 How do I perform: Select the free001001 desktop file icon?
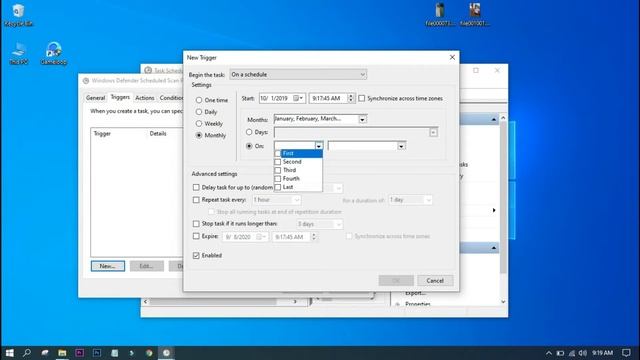(x=474, y=15)
